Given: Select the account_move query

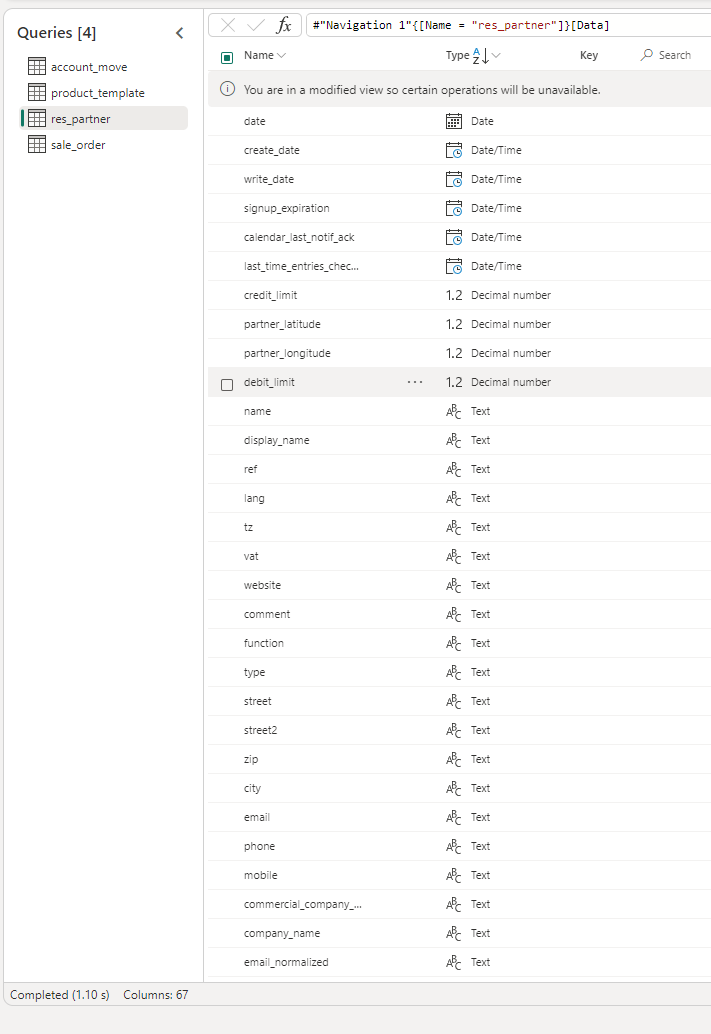Looking at the screenshot, I should (104, 66).
